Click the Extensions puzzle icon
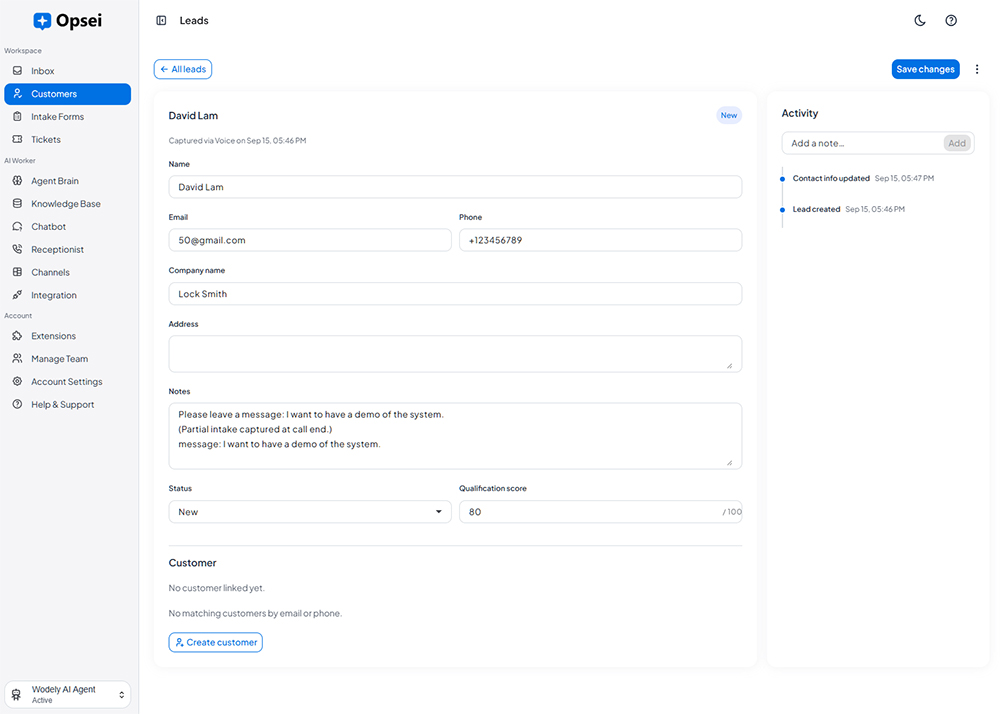This screenshot has height=714, width=1000. pyautogui.click(x=17, y=336)
